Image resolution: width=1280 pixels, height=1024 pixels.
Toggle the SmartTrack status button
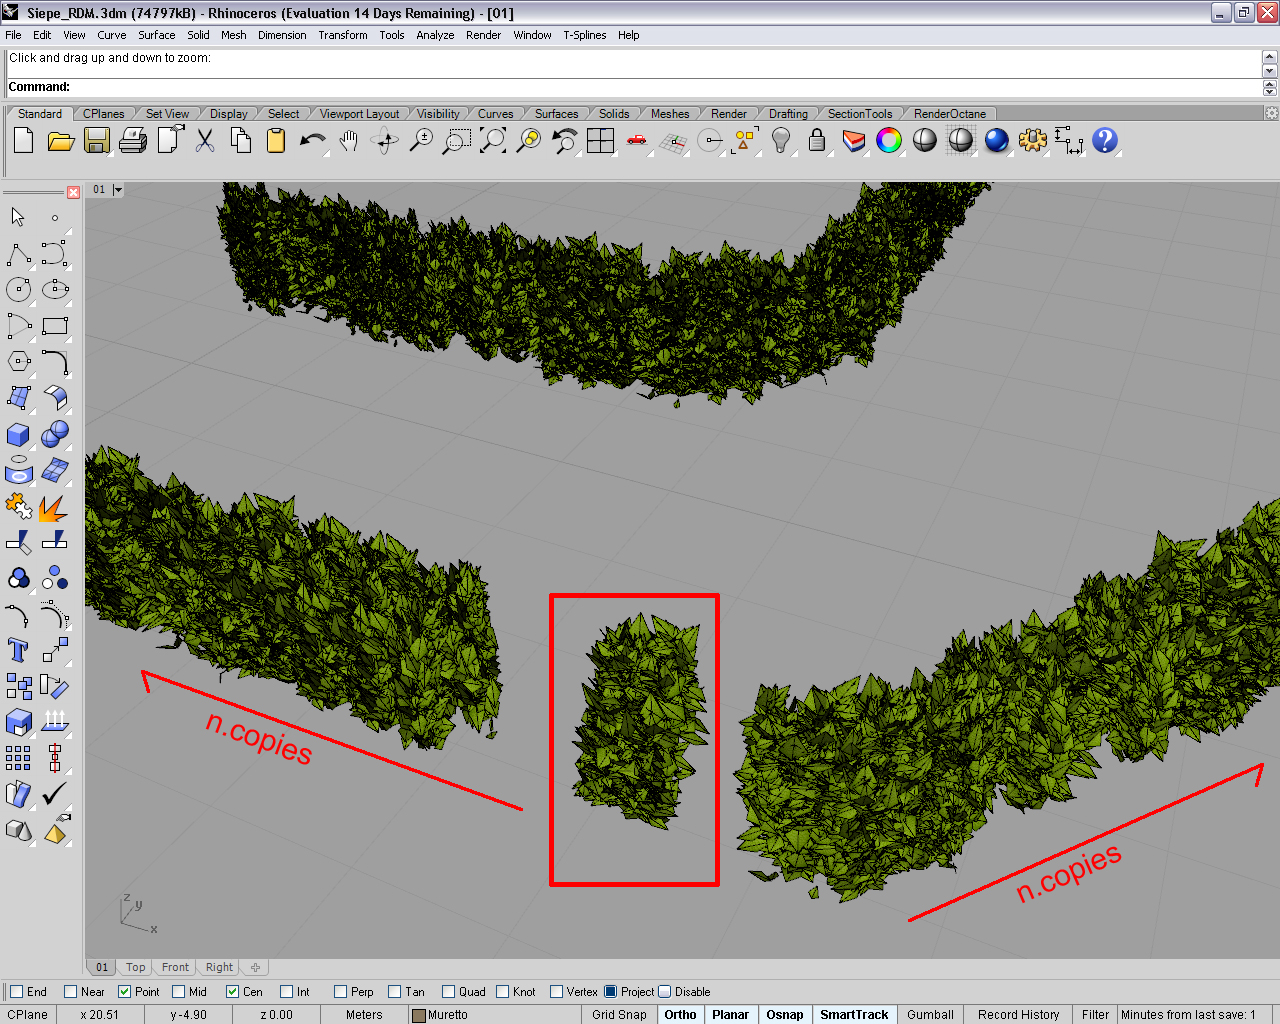click(854, 1014)
